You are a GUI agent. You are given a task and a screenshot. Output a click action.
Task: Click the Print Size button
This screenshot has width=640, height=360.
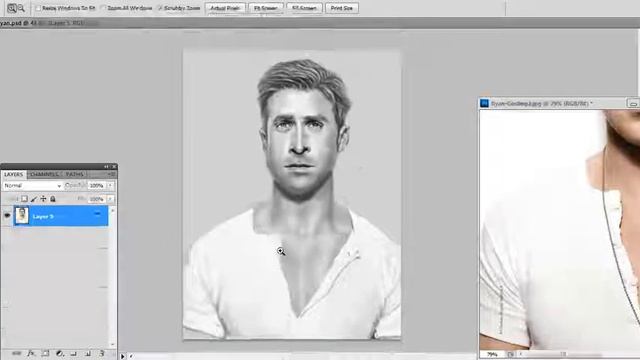(342, 8)
